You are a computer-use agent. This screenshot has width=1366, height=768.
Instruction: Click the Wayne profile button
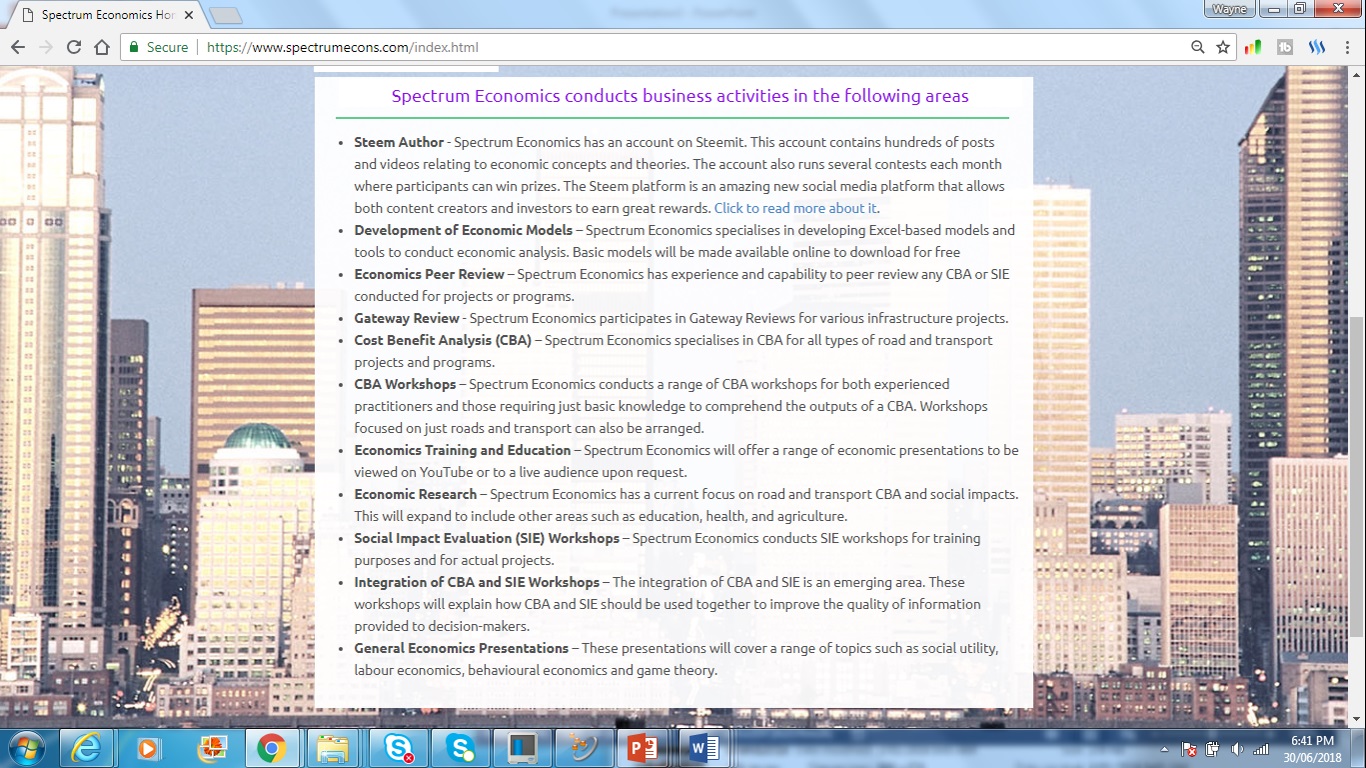click(x=1229, y=9)
